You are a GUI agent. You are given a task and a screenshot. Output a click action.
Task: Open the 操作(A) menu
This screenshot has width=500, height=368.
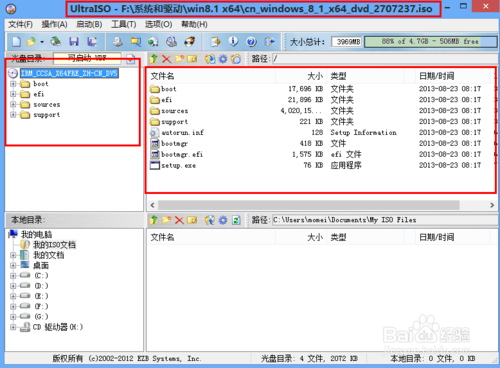point(54,24)
